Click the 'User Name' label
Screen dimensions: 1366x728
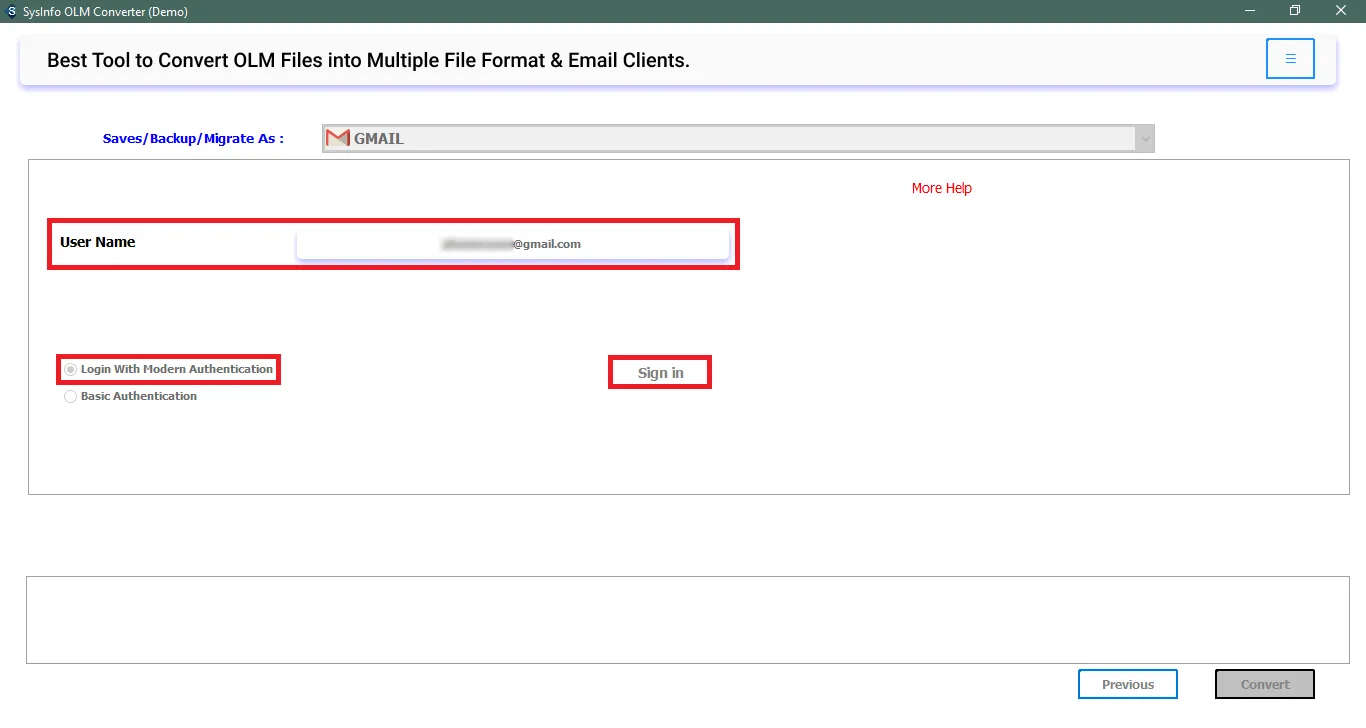[98, 242]
